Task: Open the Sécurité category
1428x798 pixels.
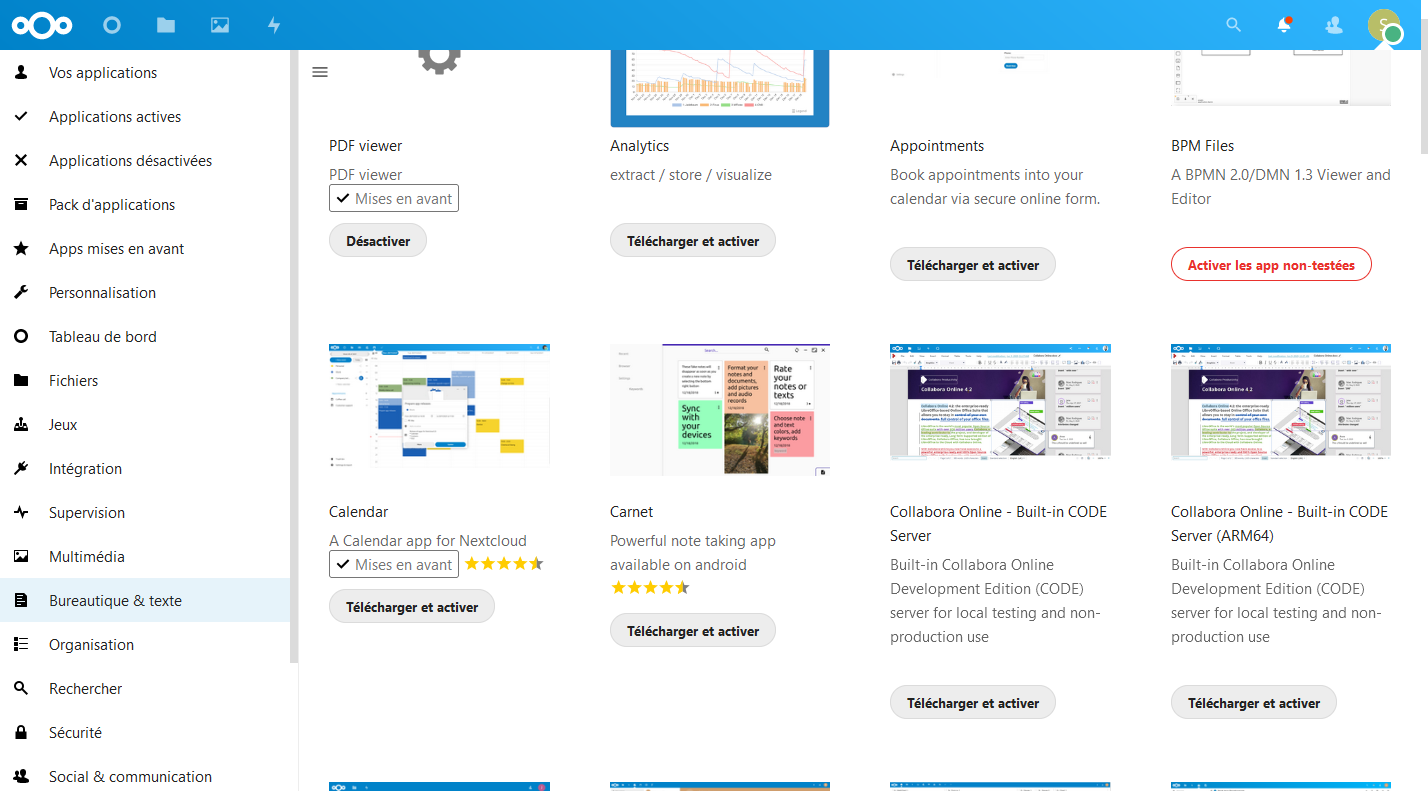Action: coord(145,732)
